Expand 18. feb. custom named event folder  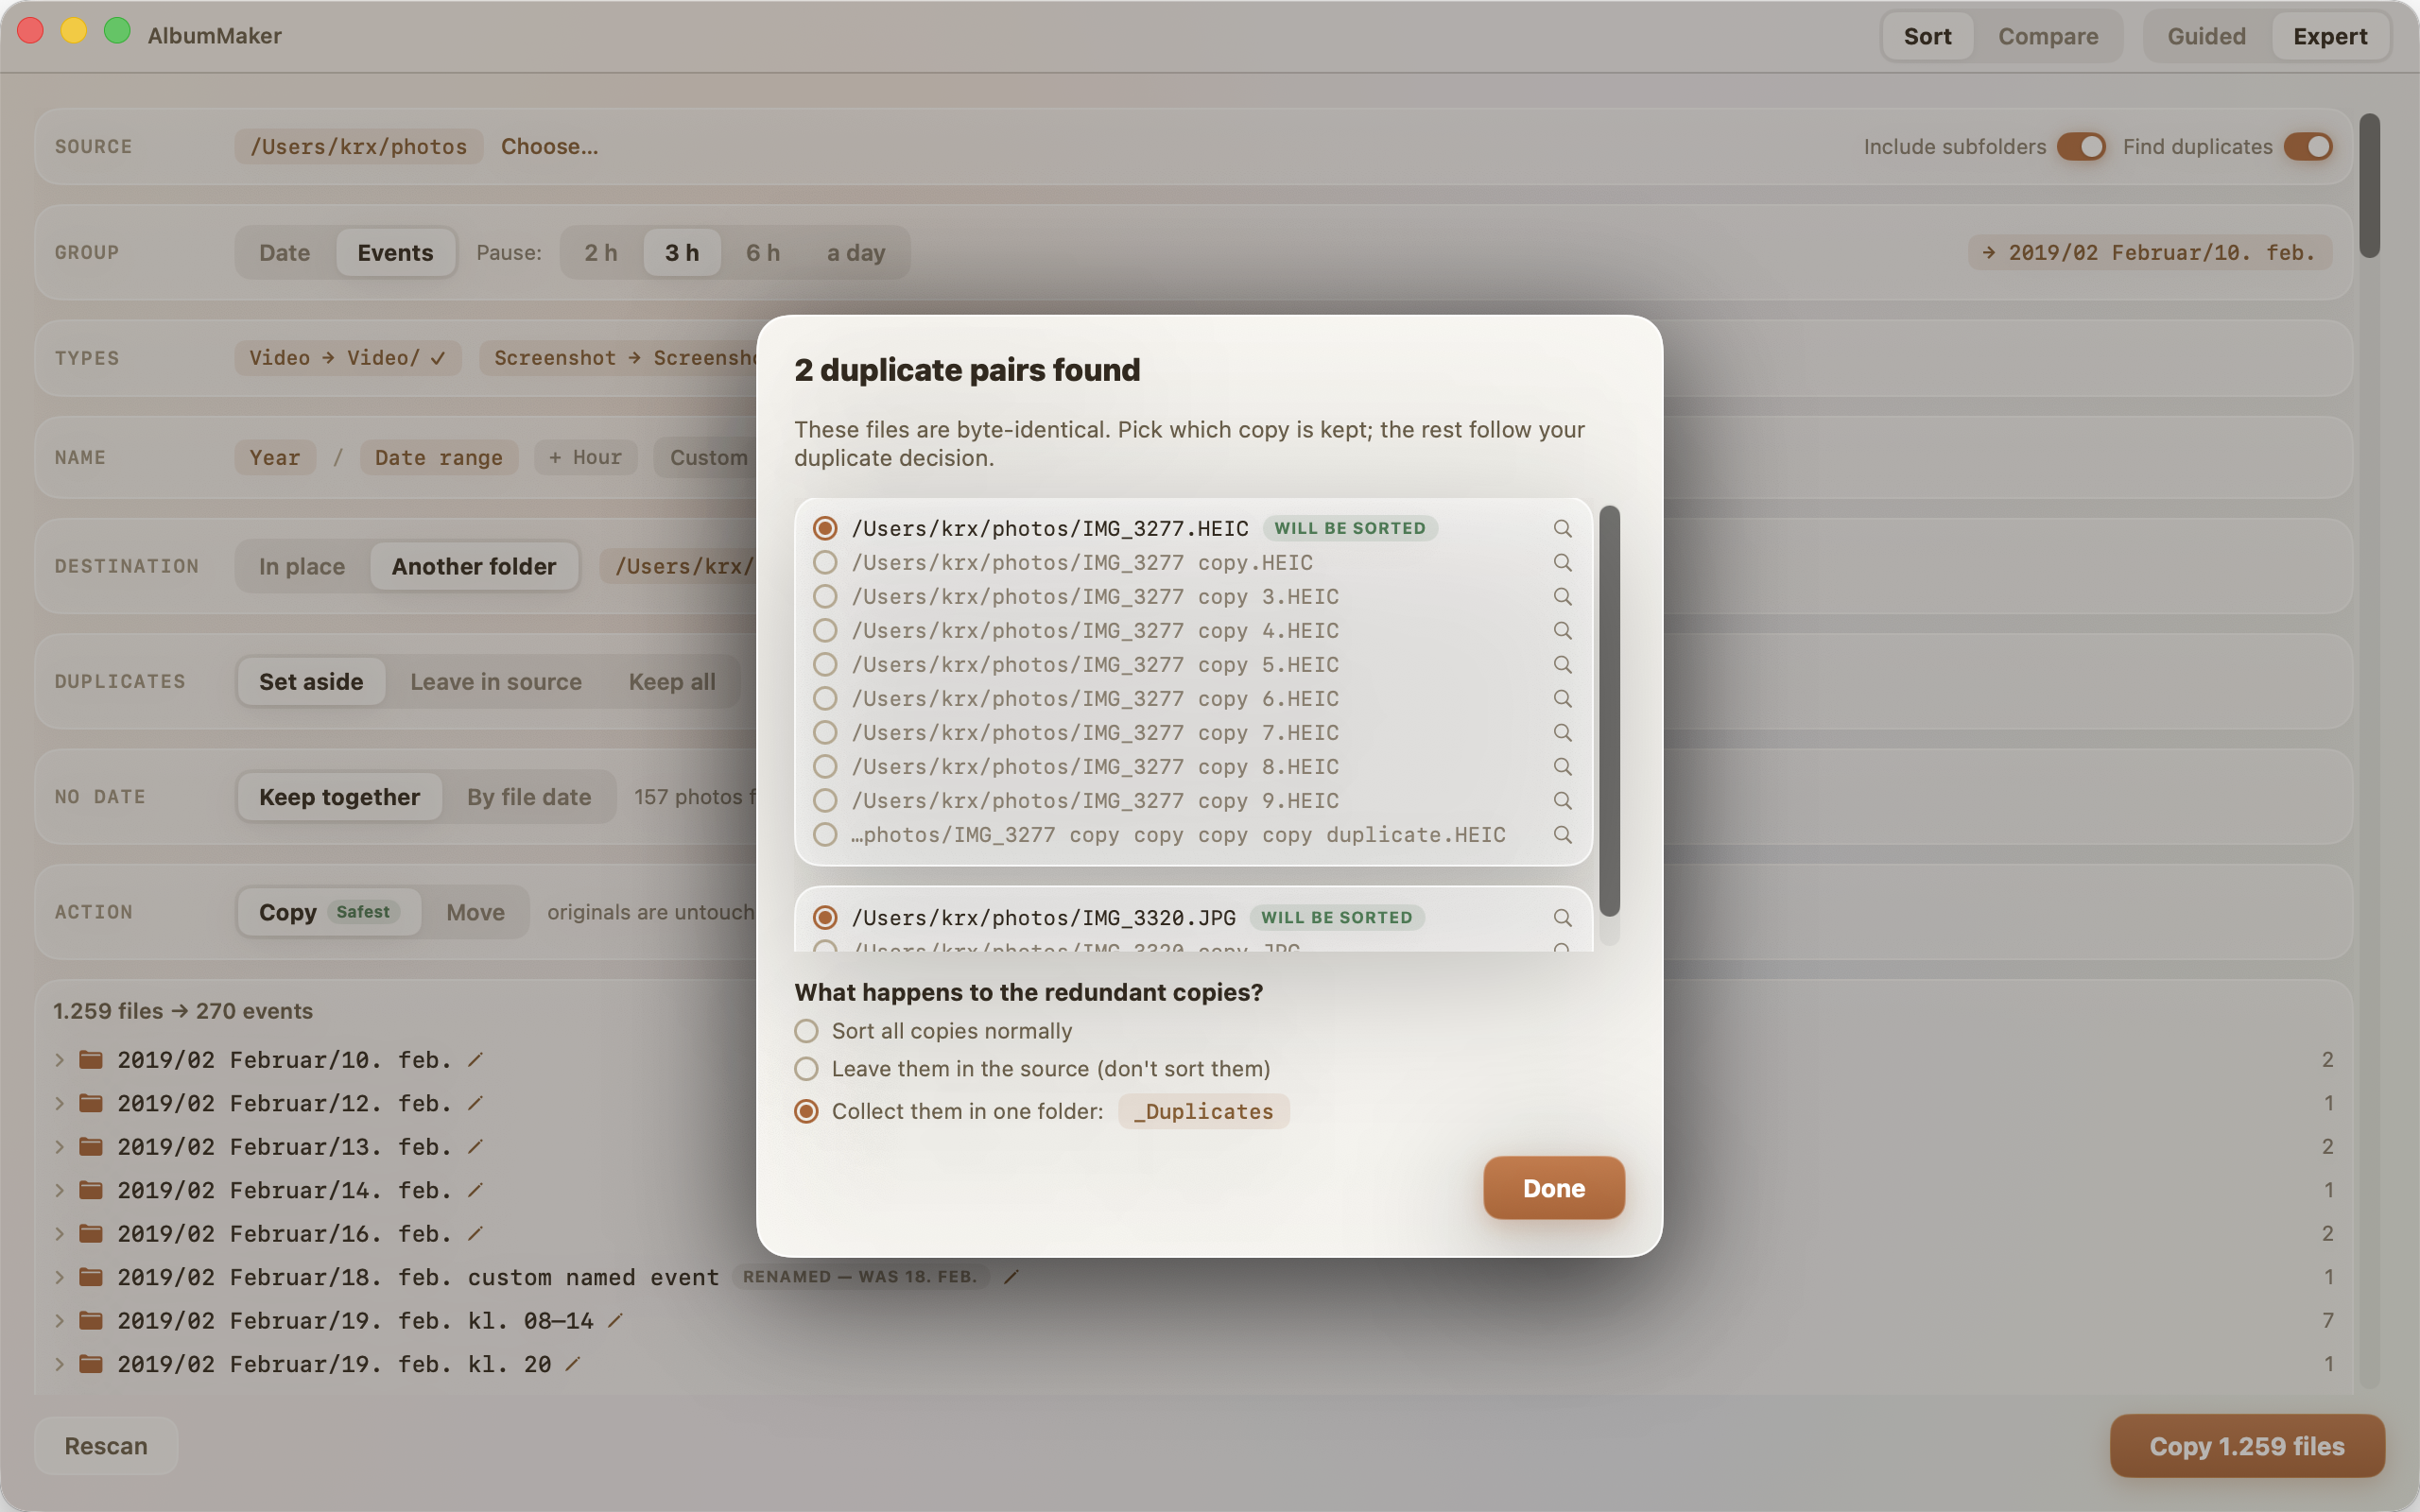[59, 1276]
